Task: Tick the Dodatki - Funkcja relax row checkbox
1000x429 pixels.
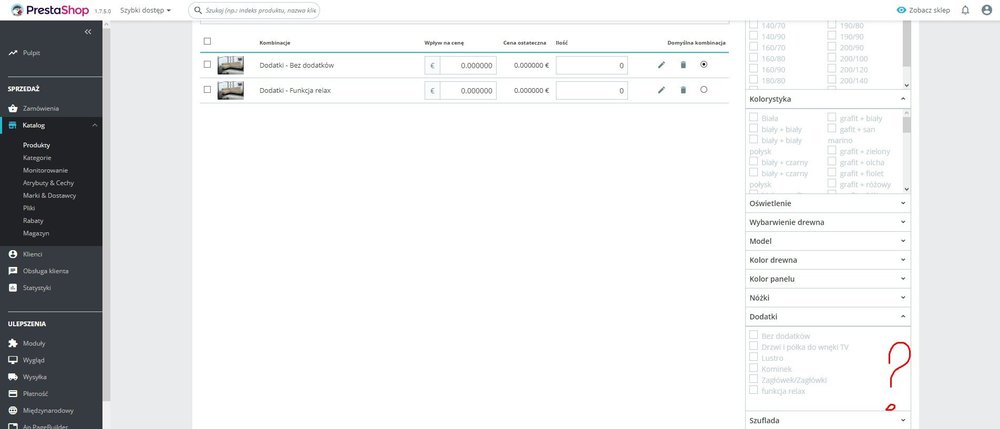Action: point(207,90)
